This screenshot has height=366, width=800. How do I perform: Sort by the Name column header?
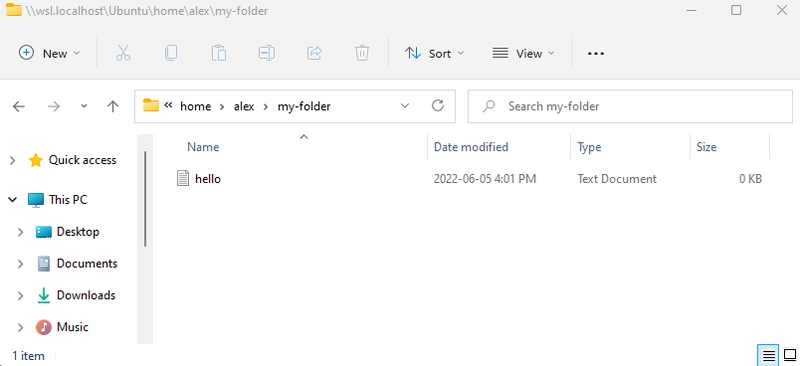[203, 147]
